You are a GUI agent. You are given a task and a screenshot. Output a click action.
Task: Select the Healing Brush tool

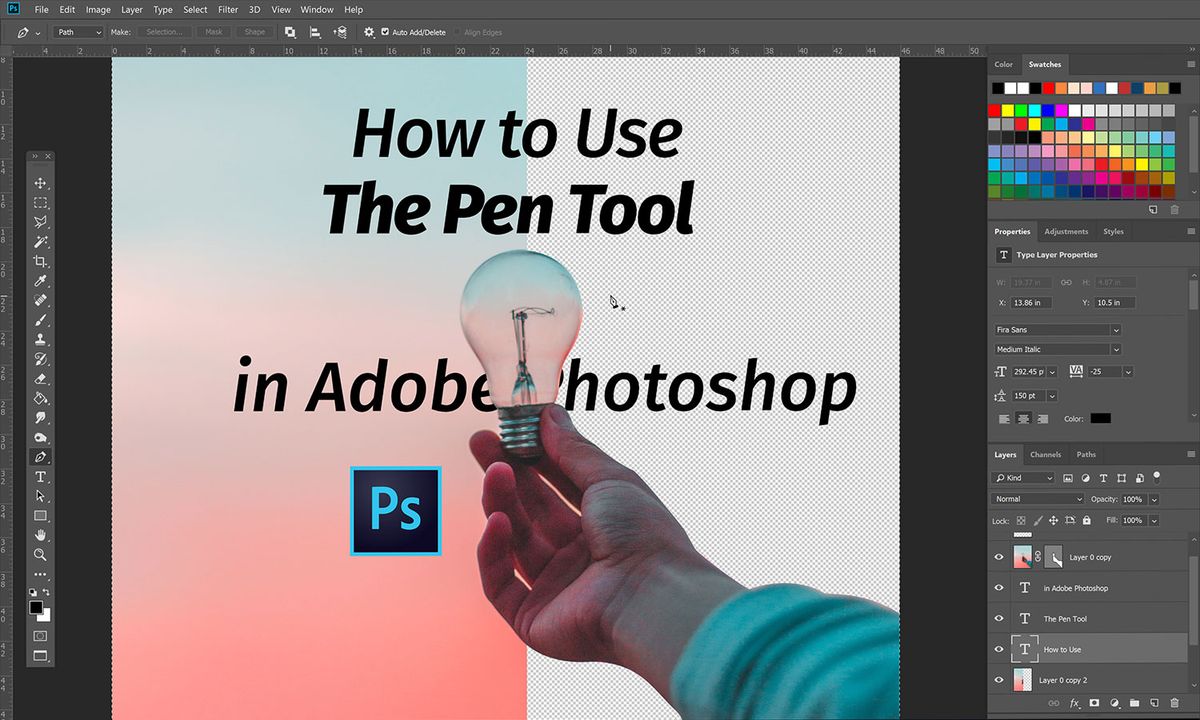[x=41, y=300]
